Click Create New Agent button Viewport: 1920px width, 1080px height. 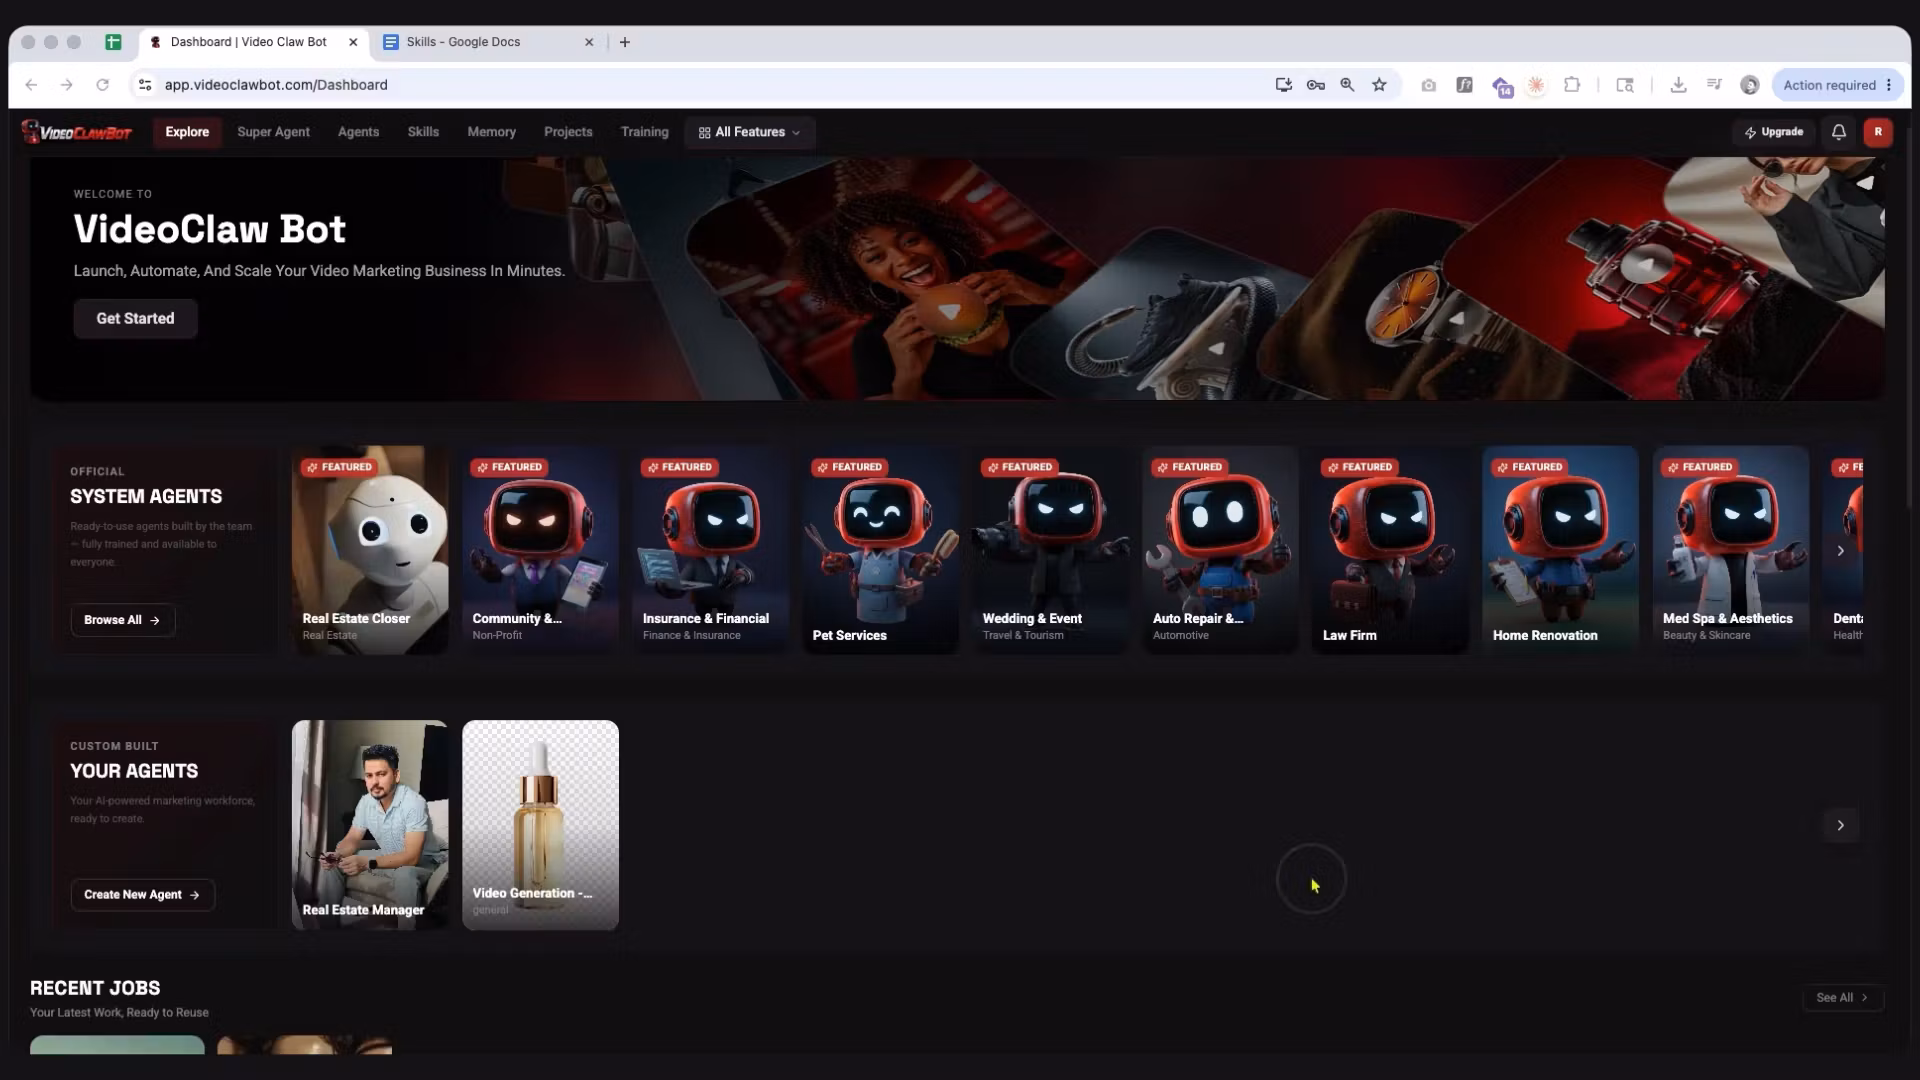pos(142,895)
